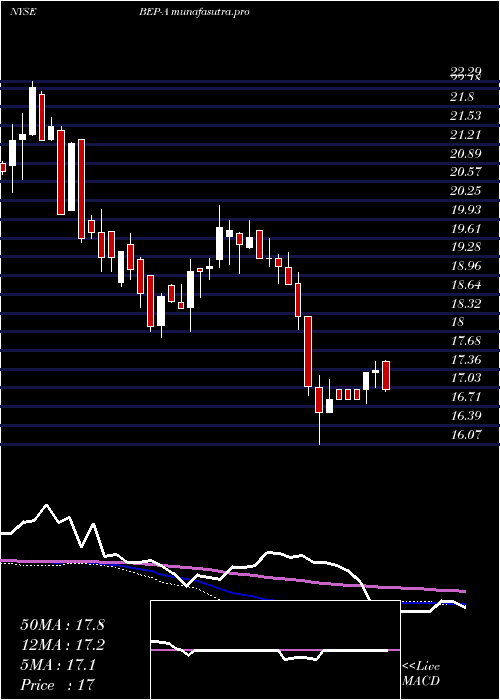This screenshot has width=500, height=700.
Task: Click the 17.03 price axis label
Action: point(466,378)
